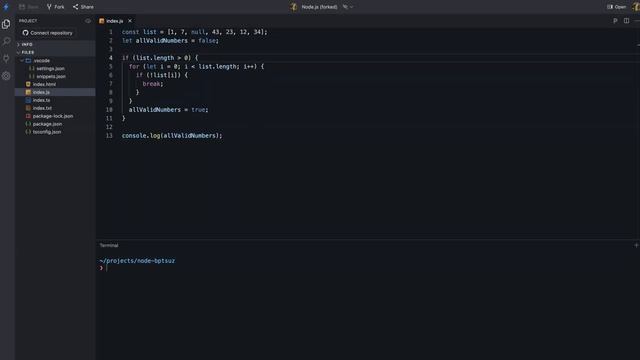Click the ~/projects/node-bptsuz path text

coord(137,261)
